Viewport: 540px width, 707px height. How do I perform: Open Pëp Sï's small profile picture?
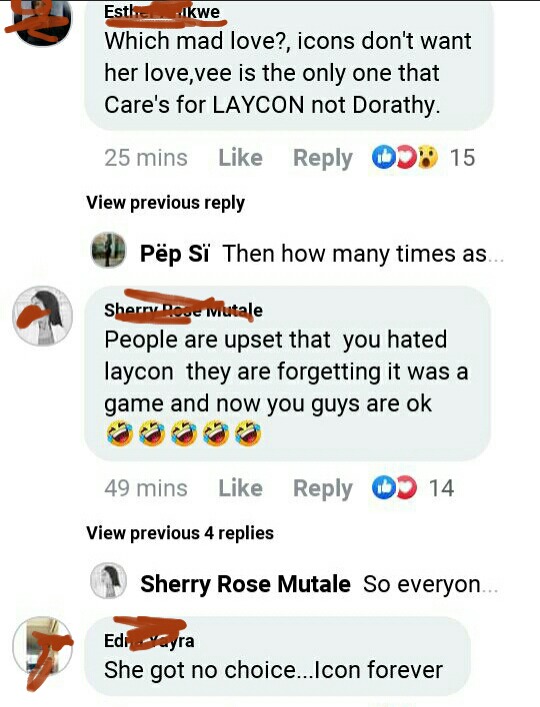click(108, 250)
